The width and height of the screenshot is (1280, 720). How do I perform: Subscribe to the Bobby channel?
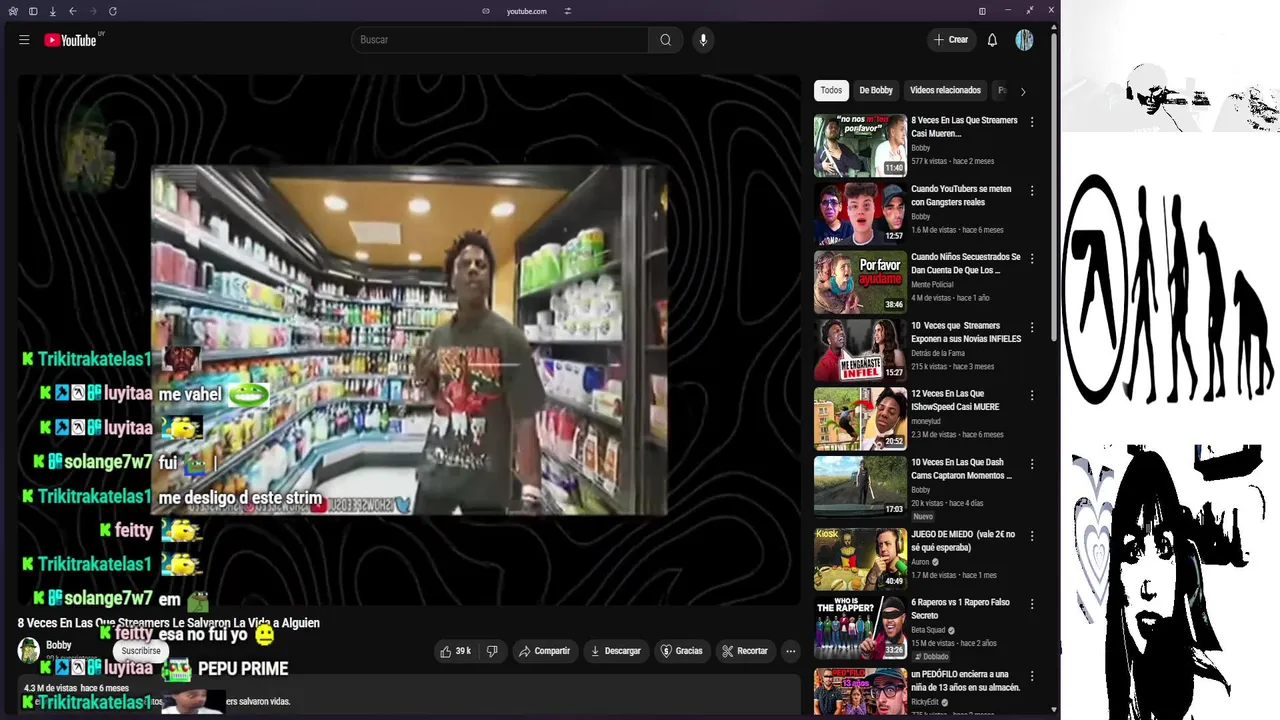click(141, 651)
